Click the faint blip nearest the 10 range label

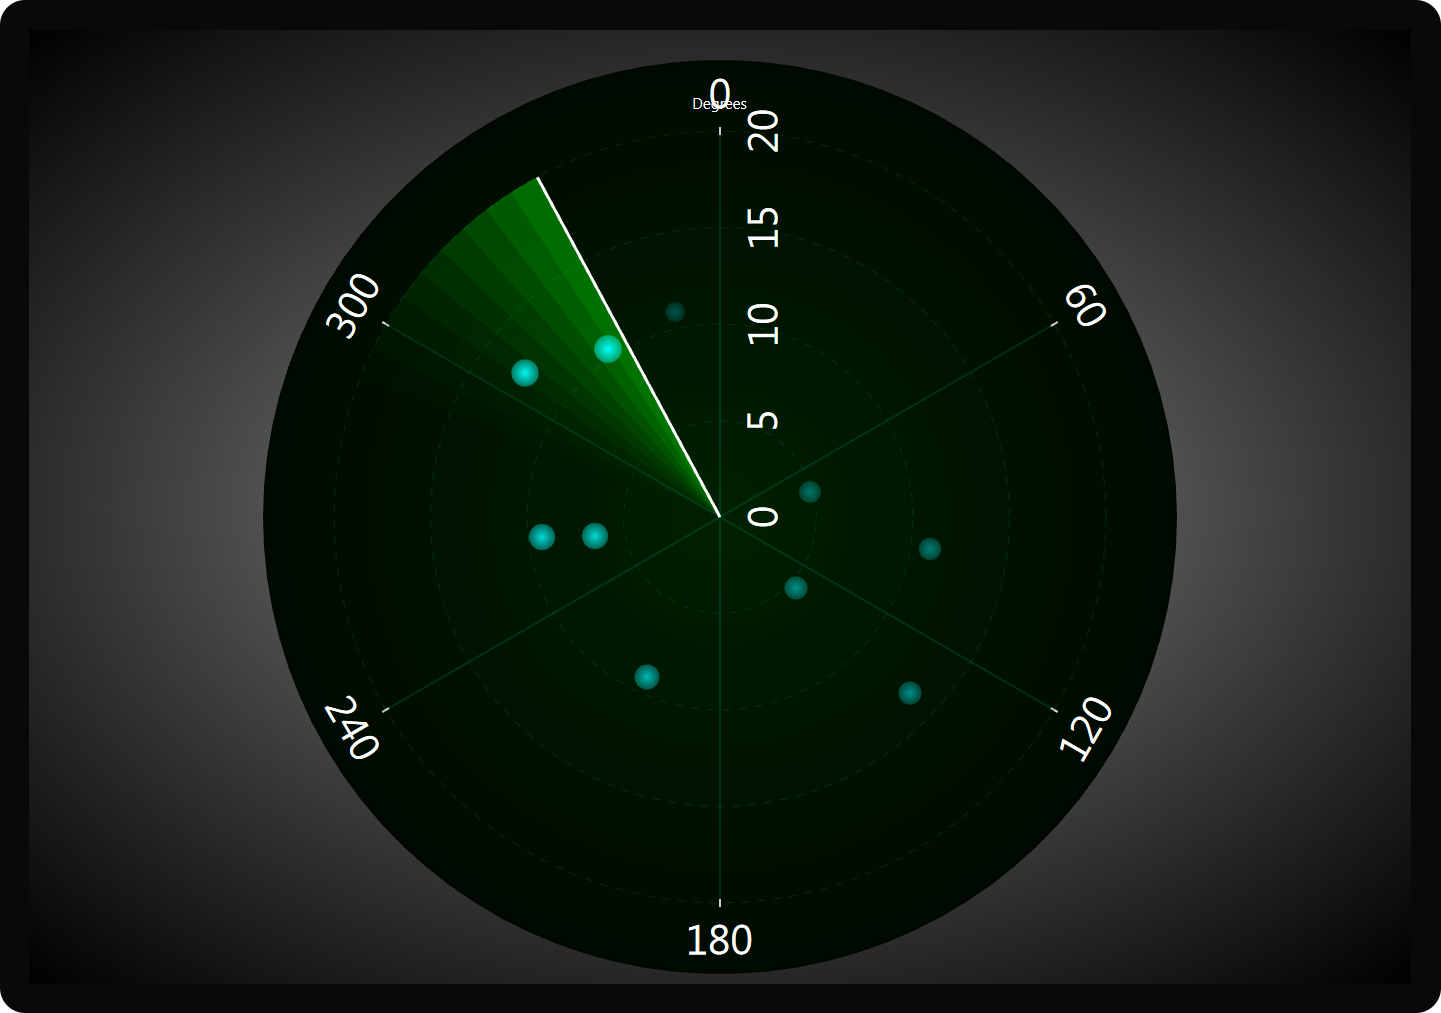(675, 312)
